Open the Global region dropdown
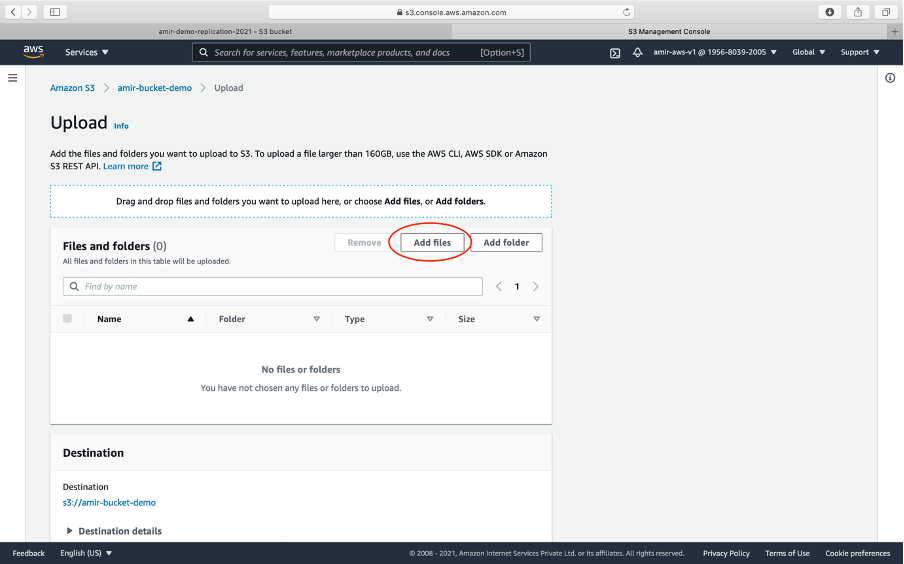The width and height of the screenshot is (904, 564). pyautogui.click(x=808, y=52)
